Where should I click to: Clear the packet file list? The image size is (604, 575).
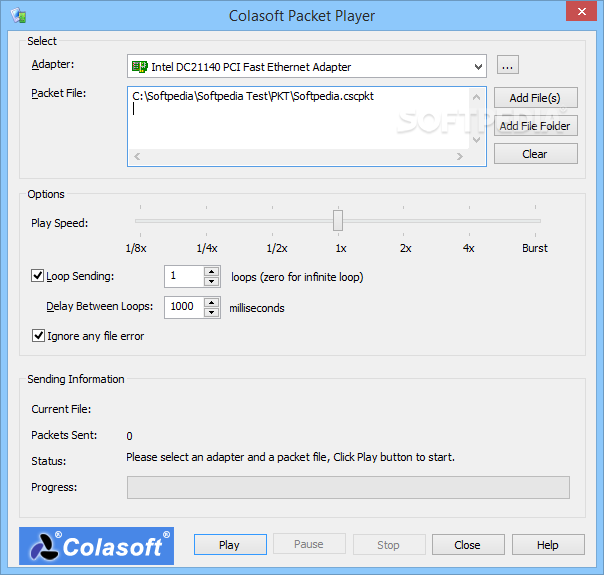pyautogui.click(x=535, y=154)
